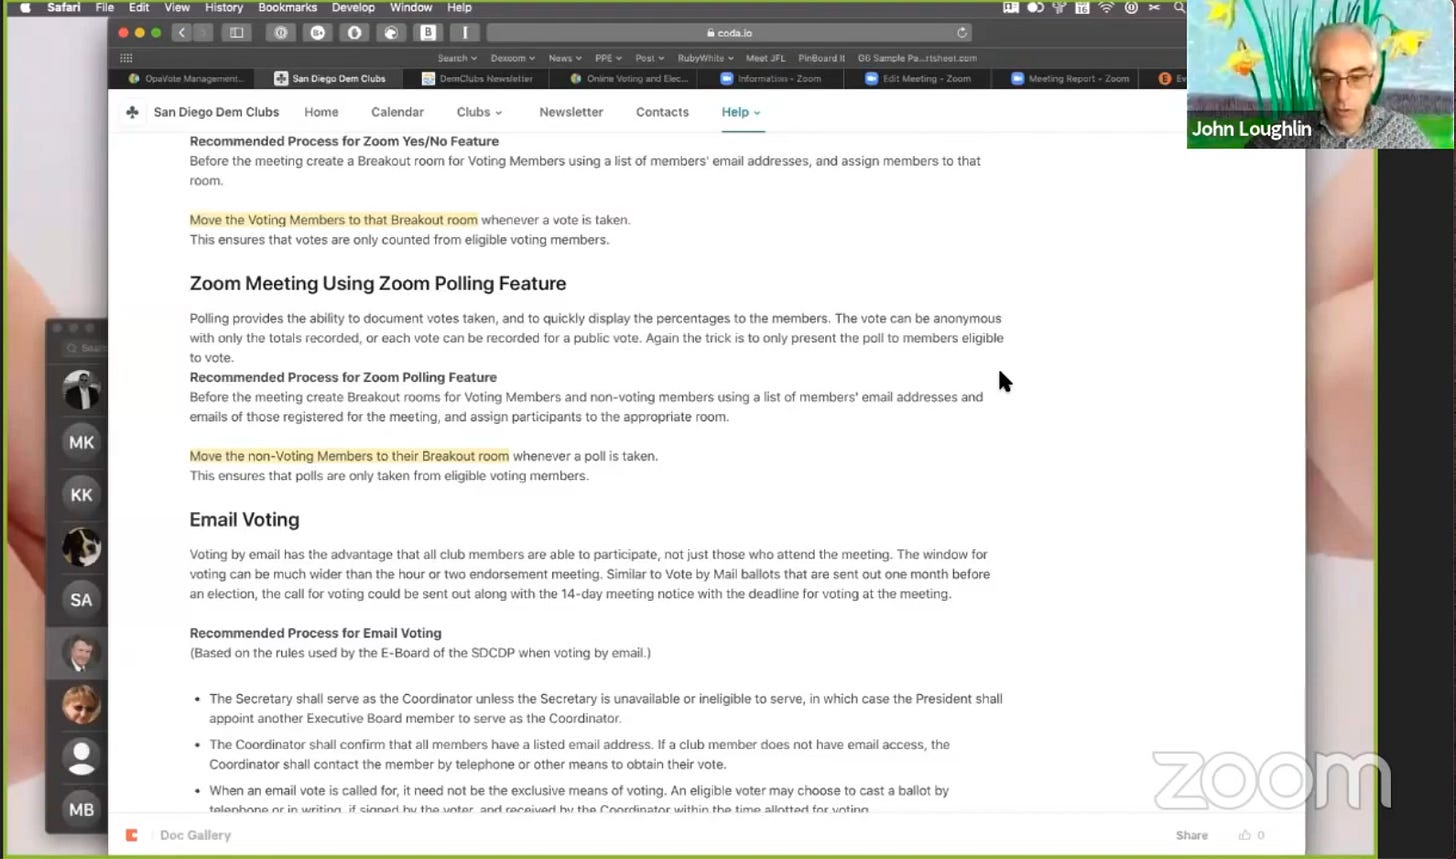Click the reload page icon in address bar
This screenshot has height=859, width=1456.
click(962, 32)
